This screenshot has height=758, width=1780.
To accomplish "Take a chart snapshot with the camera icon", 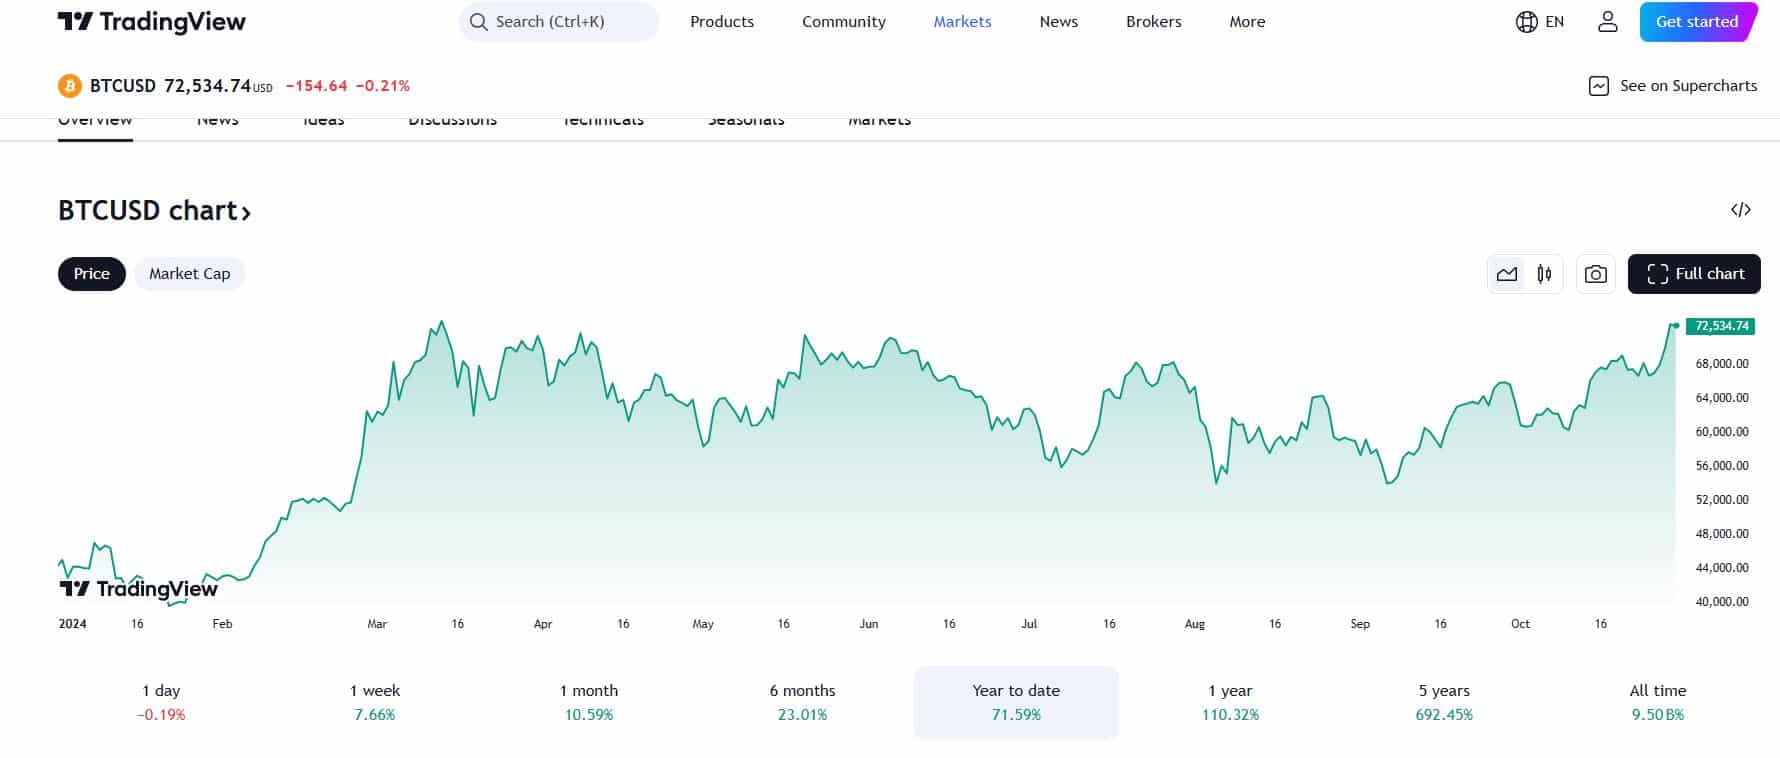I will 1596,274.
